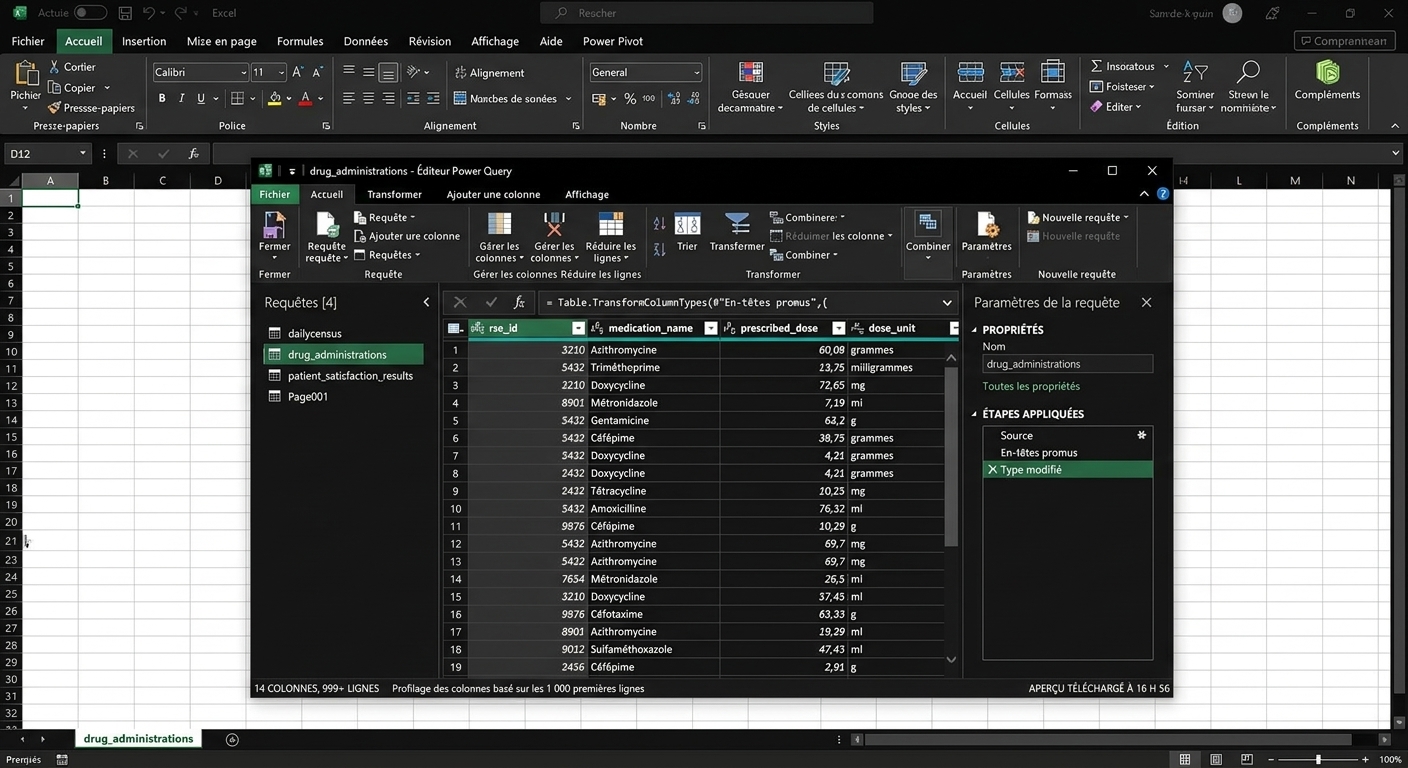This screenshot has height=768, width=1408.
Task: Open the Calibri font name dropdown
Action: 243,72
